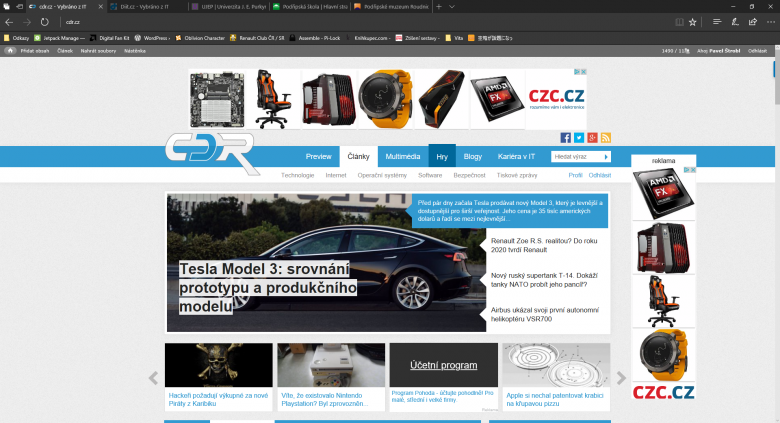Switch to Podřipské muzeum Roudnice tab
Image resolution: width=780 pixels, height=423 pixels.
click(x=391, y=6)
